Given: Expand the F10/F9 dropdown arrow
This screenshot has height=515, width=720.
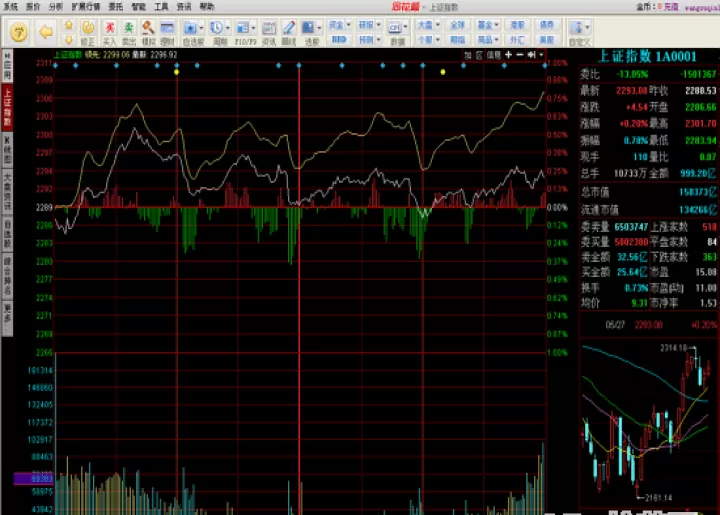Looking at the screenshot, I should pyautogui.click(x=253, y=28).
